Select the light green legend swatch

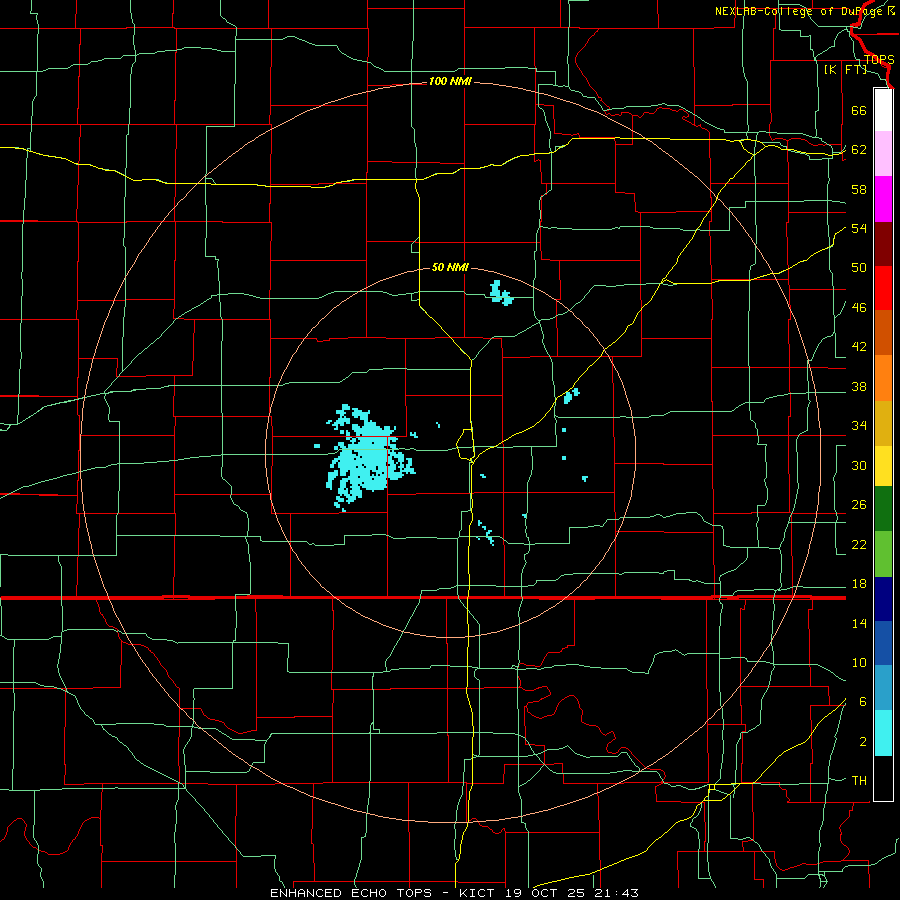(x=883, y=554)
